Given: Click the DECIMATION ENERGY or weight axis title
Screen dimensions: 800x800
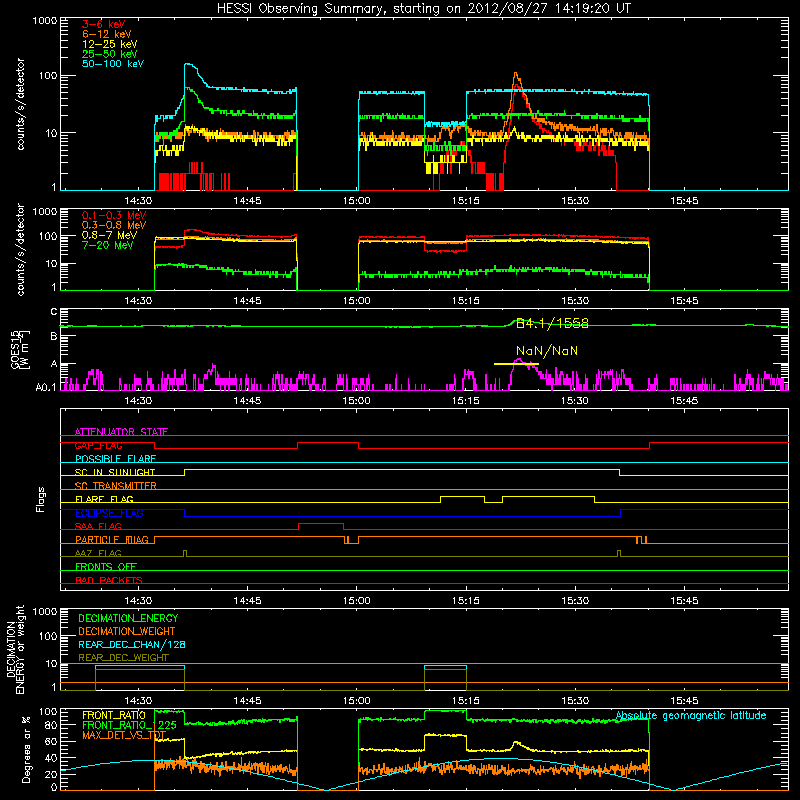Looking at the screenshot, I should 16,649.
